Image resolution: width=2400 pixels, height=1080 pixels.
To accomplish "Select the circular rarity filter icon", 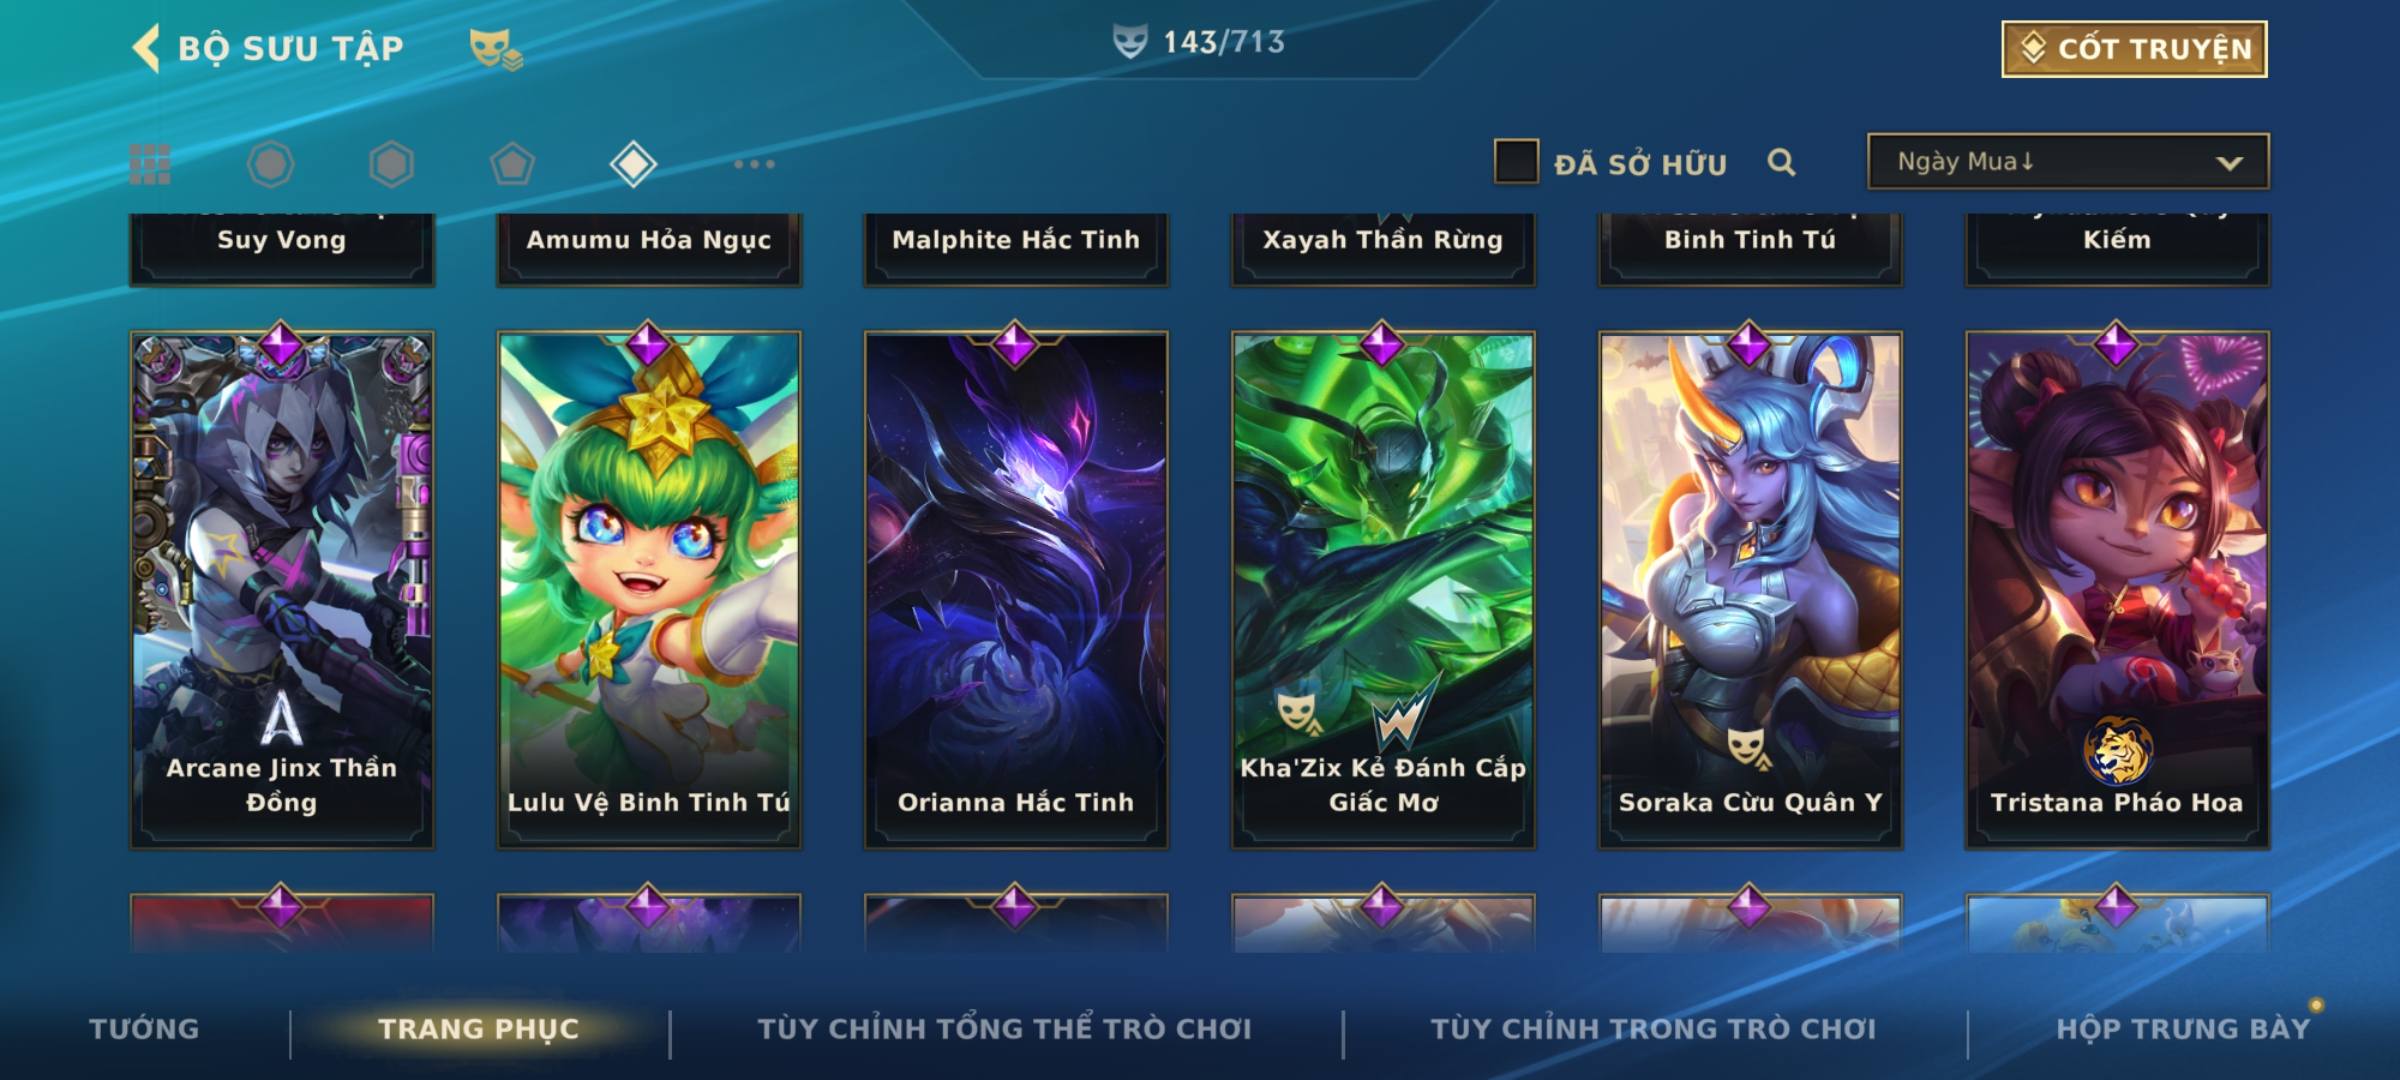I will 270,164.
